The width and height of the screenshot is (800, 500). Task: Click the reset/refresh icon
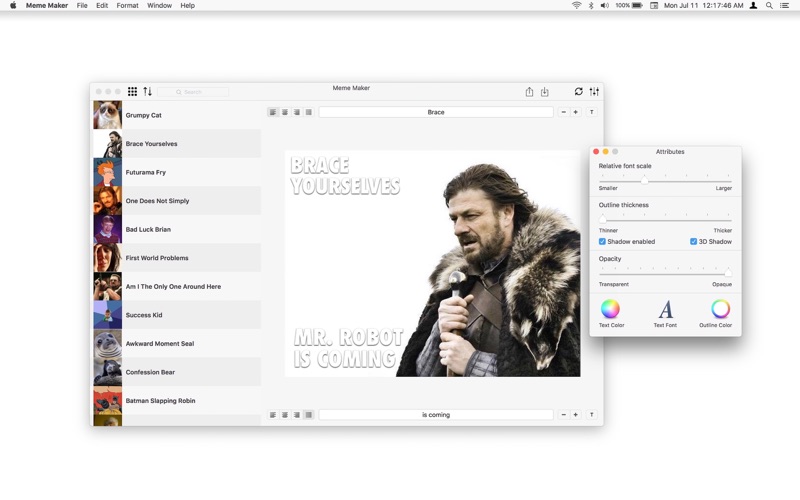pos(579,91)
